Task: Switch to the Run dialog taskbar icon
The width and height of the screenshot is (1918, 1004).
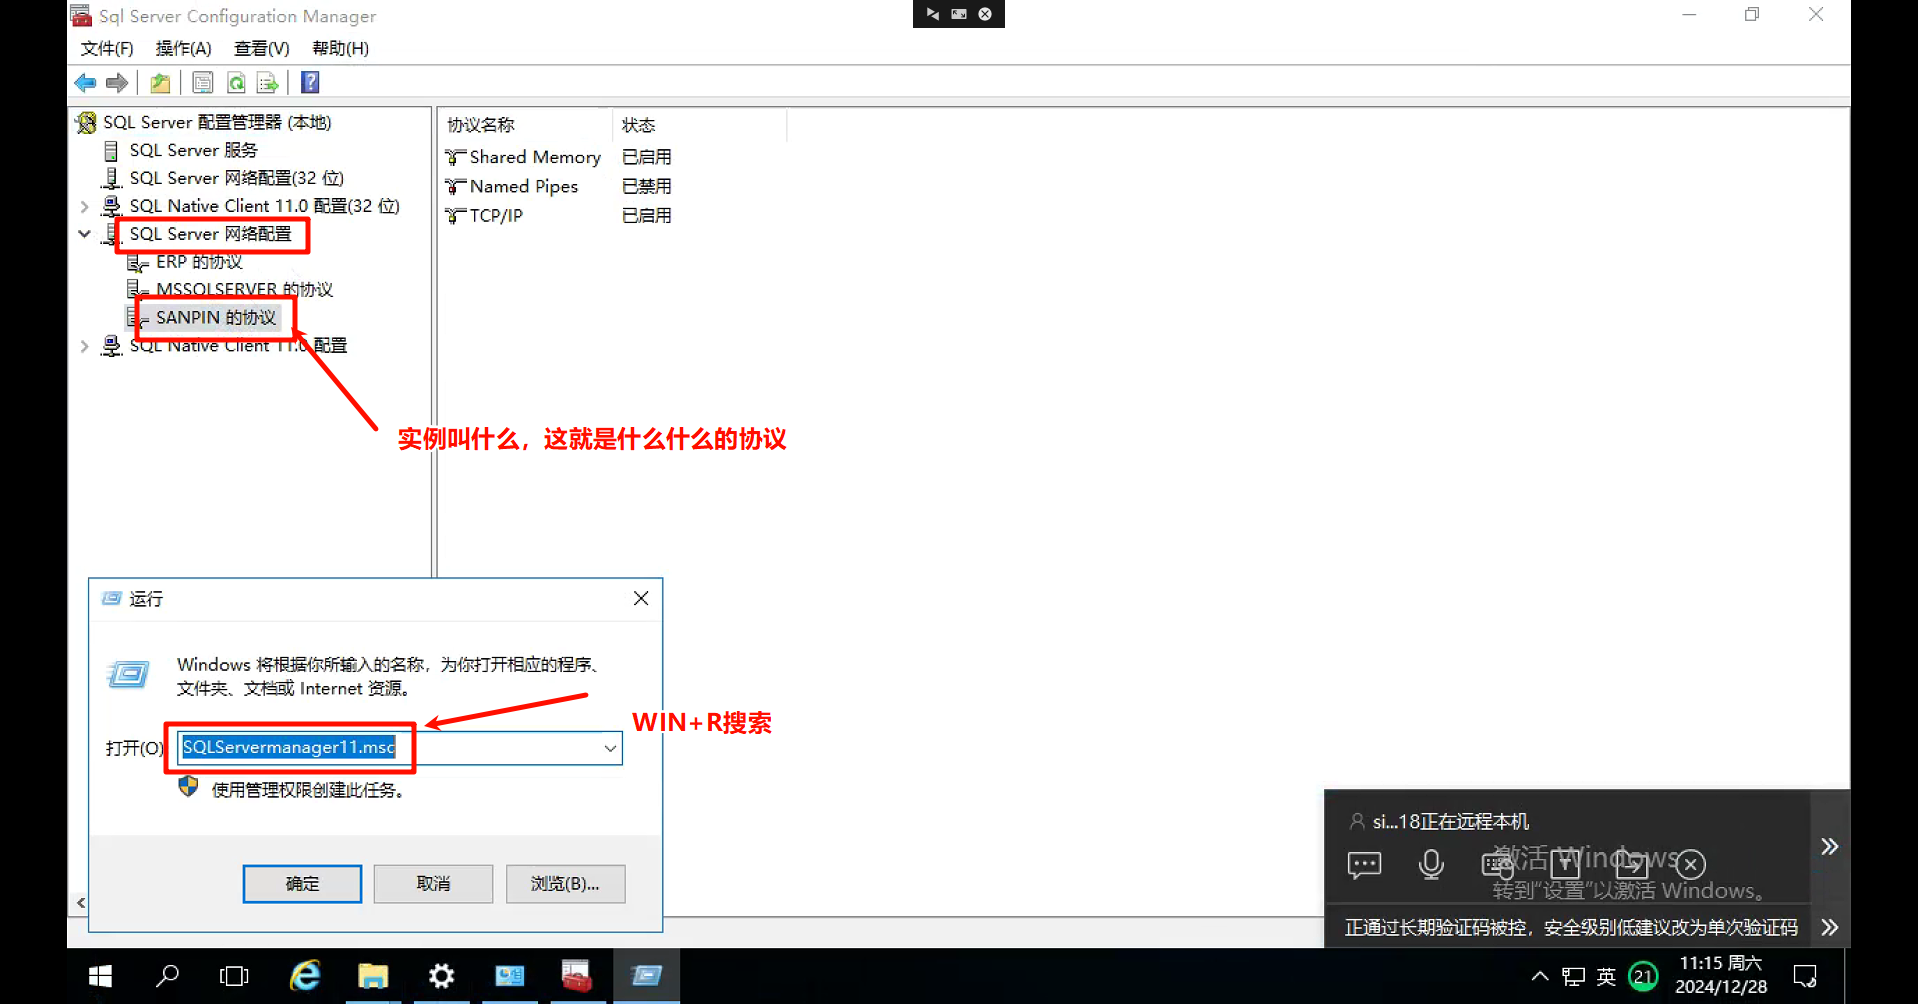Action: click(x=646, y=976)
